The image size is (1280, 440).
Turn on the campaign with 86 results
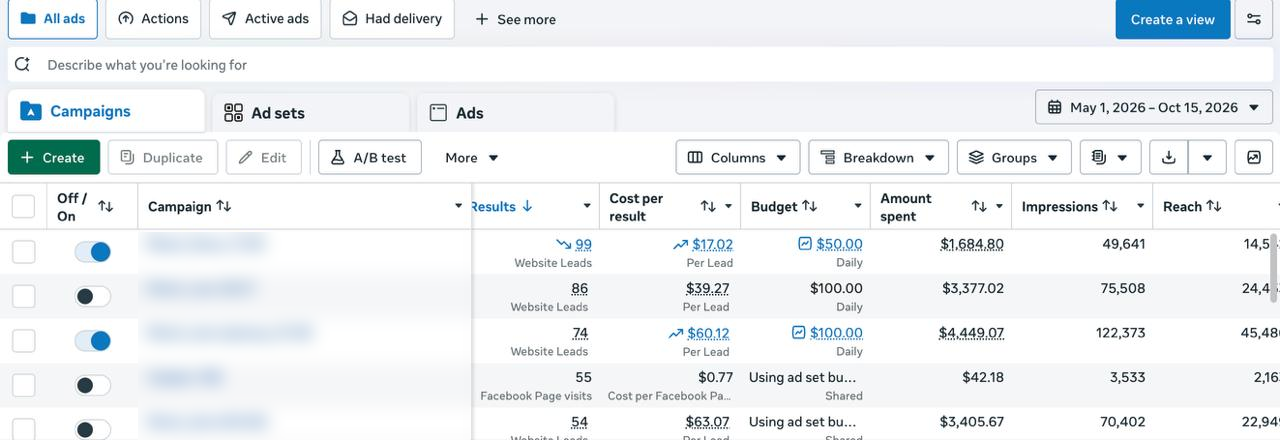point(93,296)
